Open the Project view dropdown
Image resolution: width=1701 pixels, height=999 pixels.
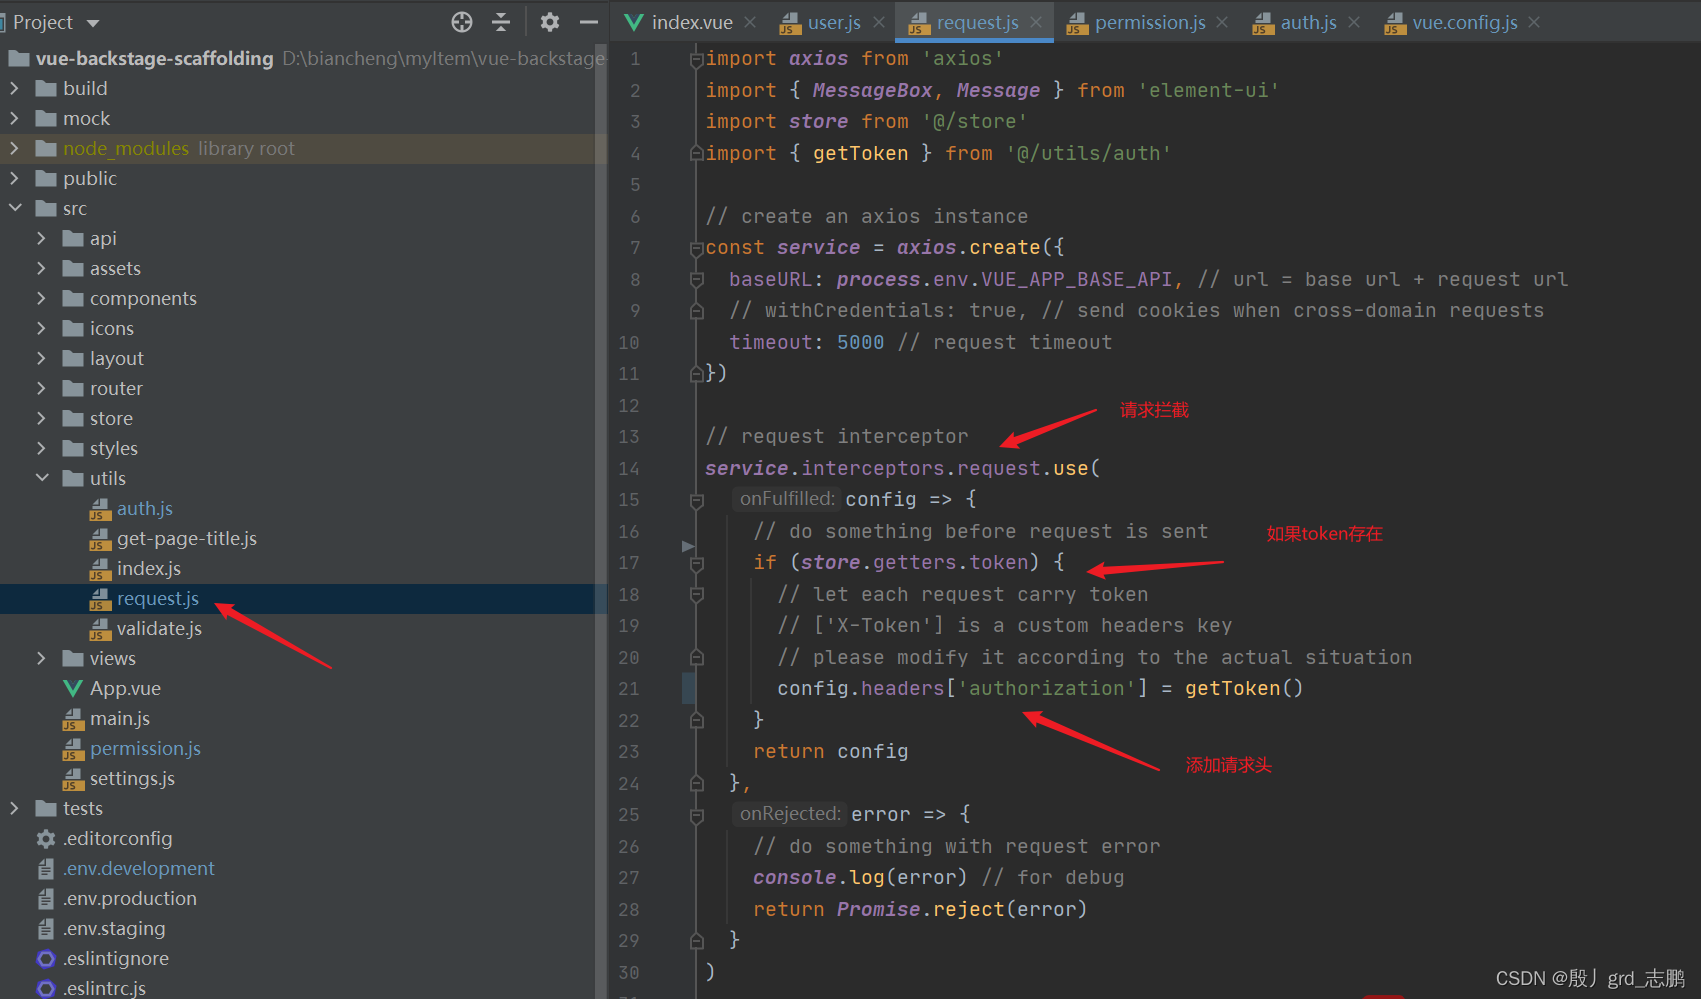tap(93, 23)
